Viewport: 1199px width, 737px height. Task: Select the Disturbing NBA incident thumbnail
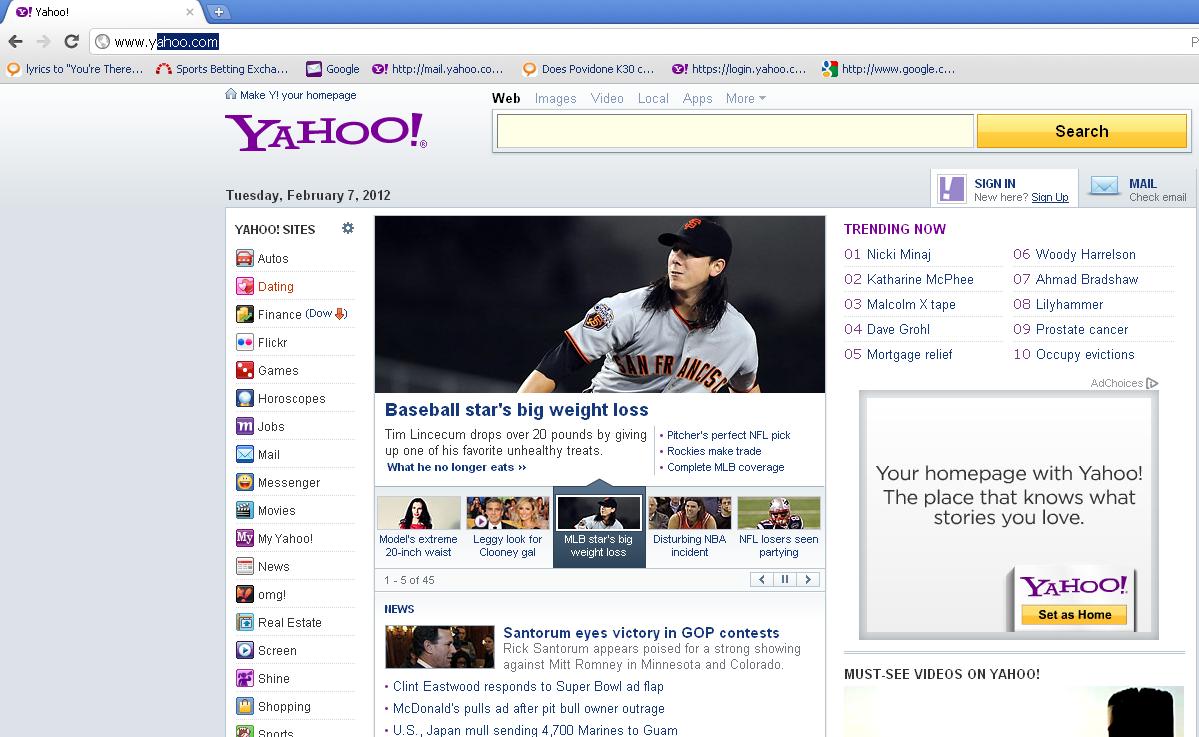click(x=690, y=513)
